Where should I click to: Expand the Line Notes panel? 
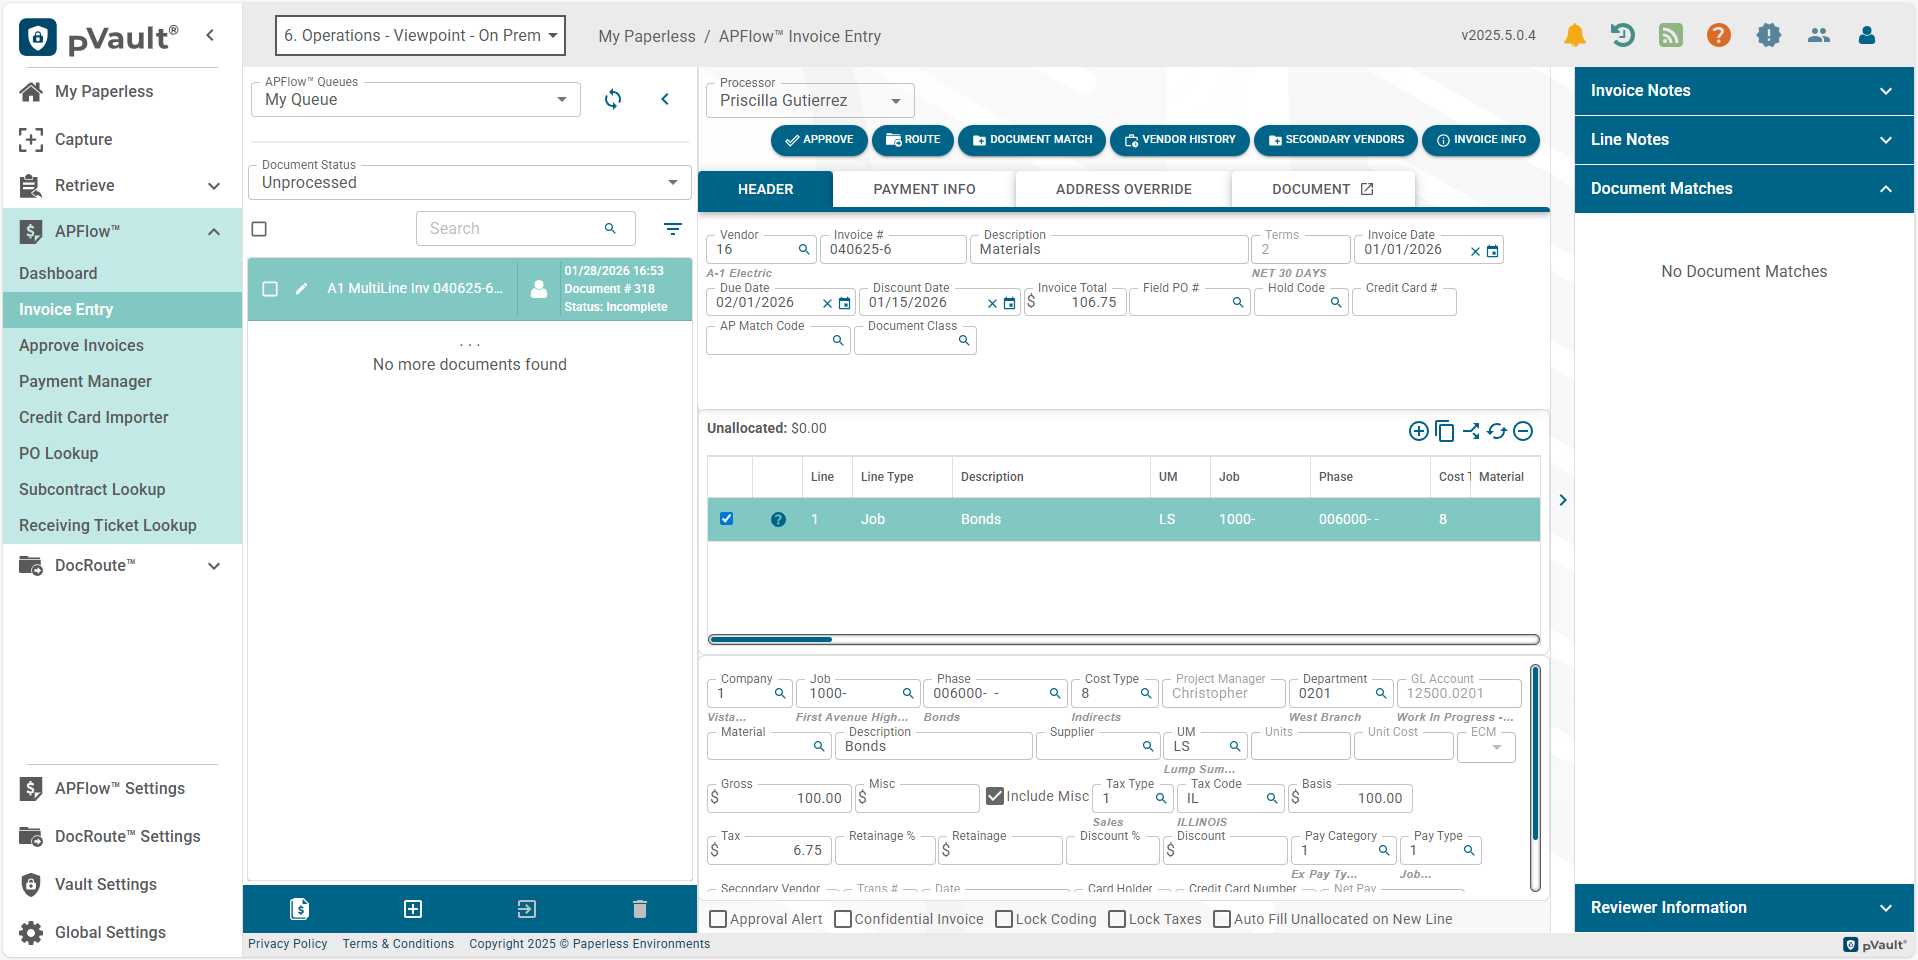coord(1743,140)
